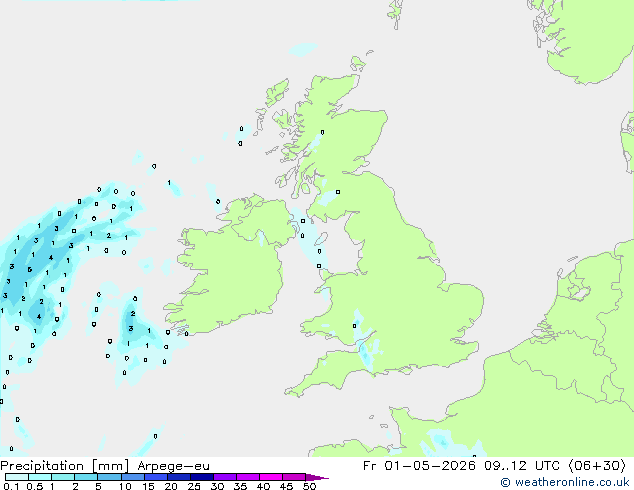Click the legend label "20"
This screenshot has width=634, height=490.
(171, 486)
